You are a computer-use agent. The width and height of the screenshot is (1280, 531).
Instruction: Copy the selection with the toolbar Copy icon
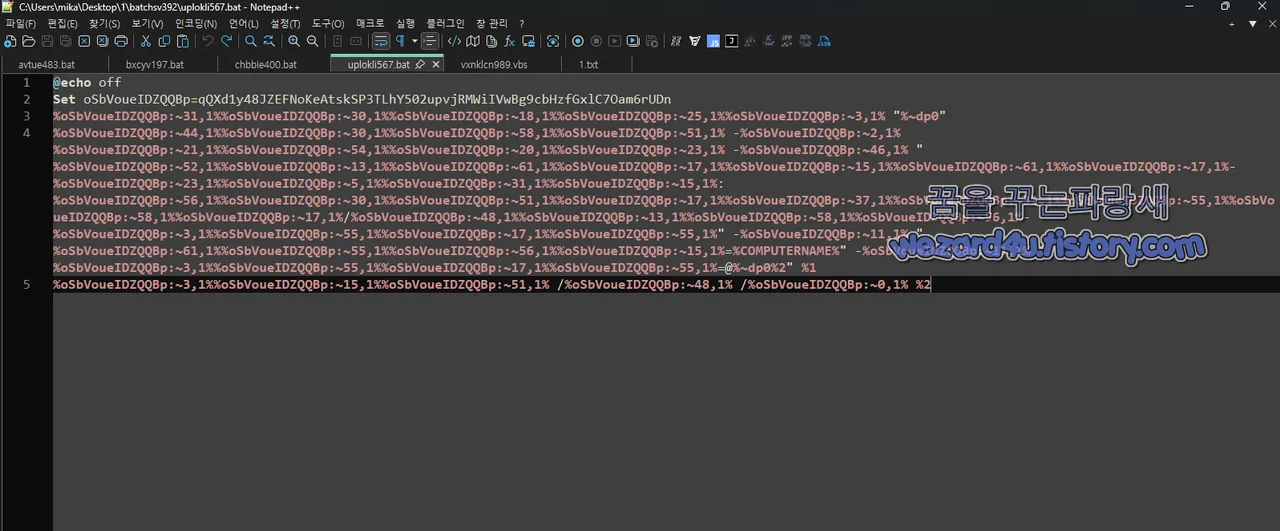click(164, 41)
